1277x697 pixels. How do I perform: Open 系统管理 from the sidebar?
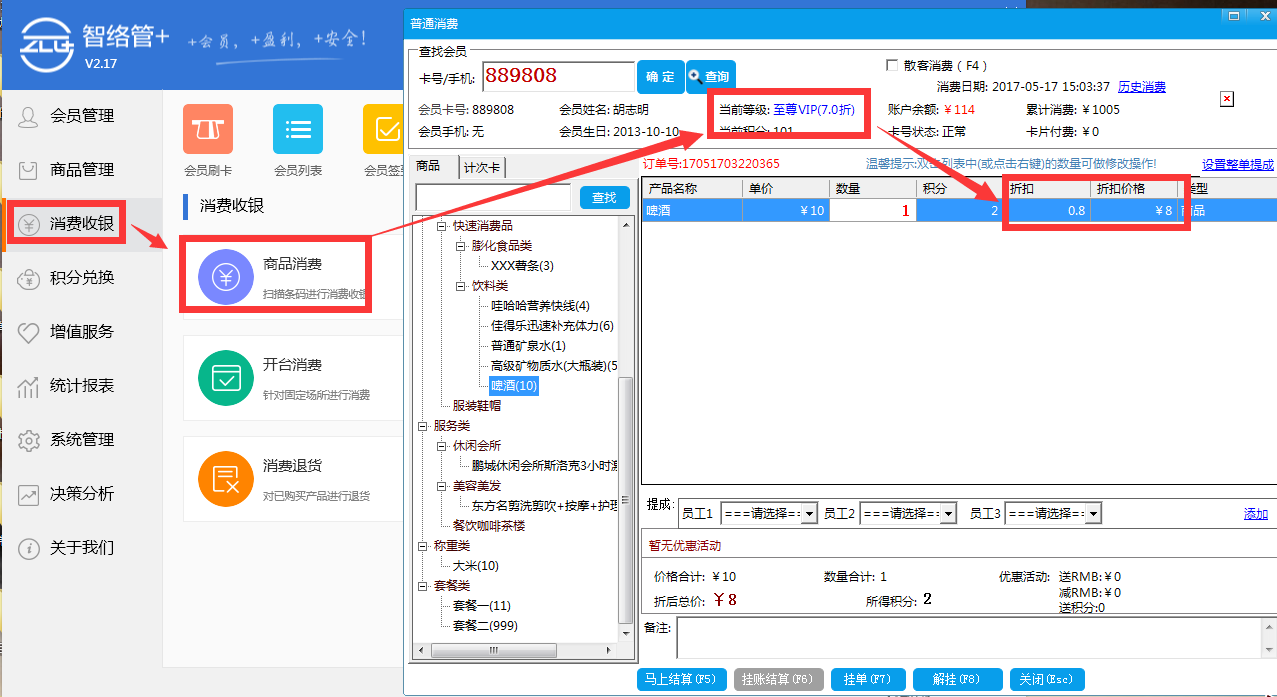[80, 439]
